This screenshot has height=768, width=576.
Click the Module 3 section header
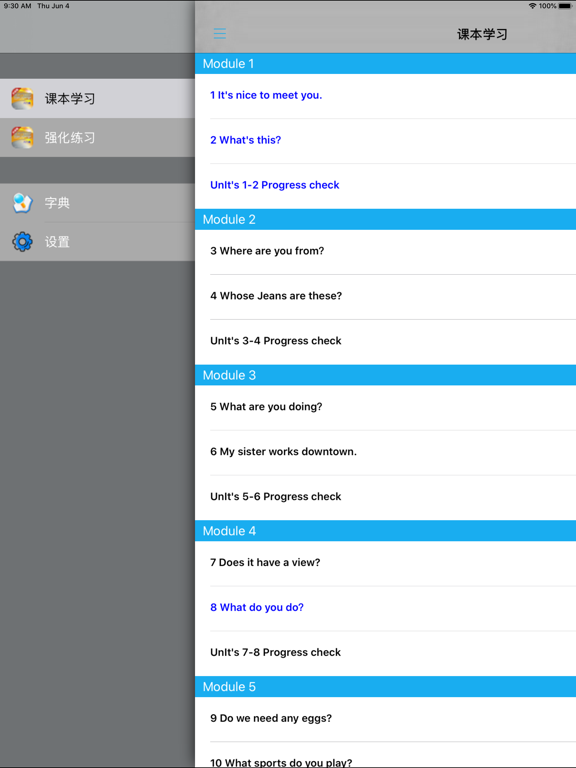pos(385,375)
